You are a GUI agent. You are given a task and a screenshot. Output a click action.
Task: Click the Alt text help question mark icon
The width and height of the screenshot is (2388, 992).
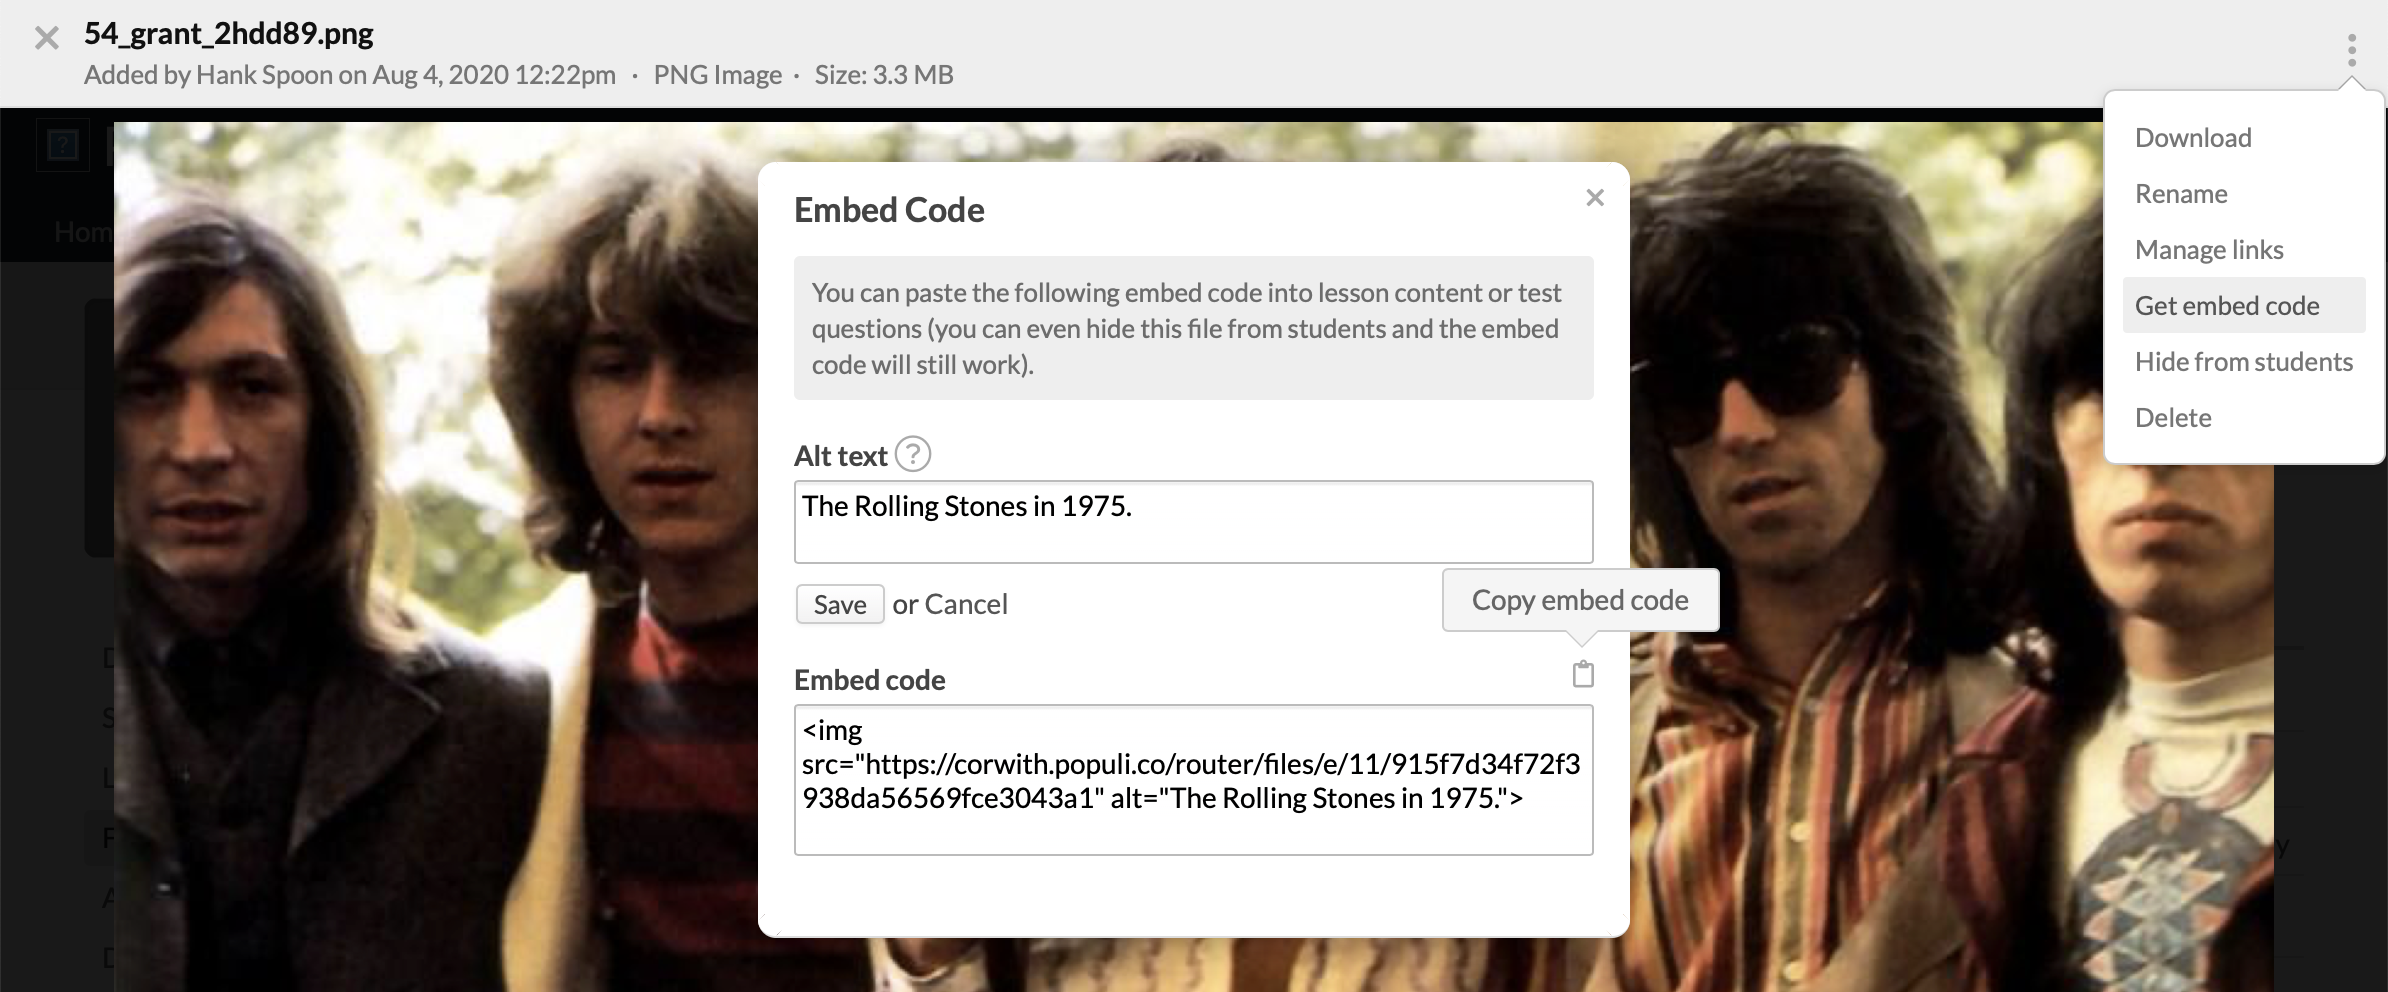pyautogui.click(x=912, y=455)
